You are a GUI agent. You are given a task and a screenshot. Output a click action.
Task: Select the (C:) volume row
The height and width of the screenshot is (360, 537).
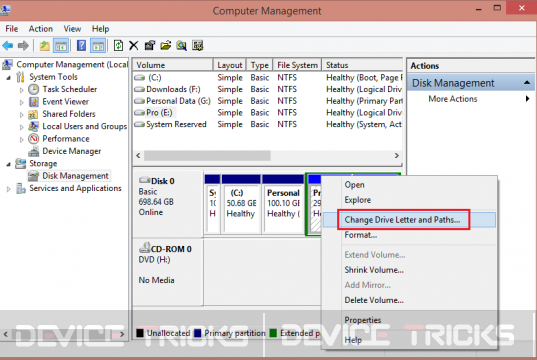tap(268, 78)
